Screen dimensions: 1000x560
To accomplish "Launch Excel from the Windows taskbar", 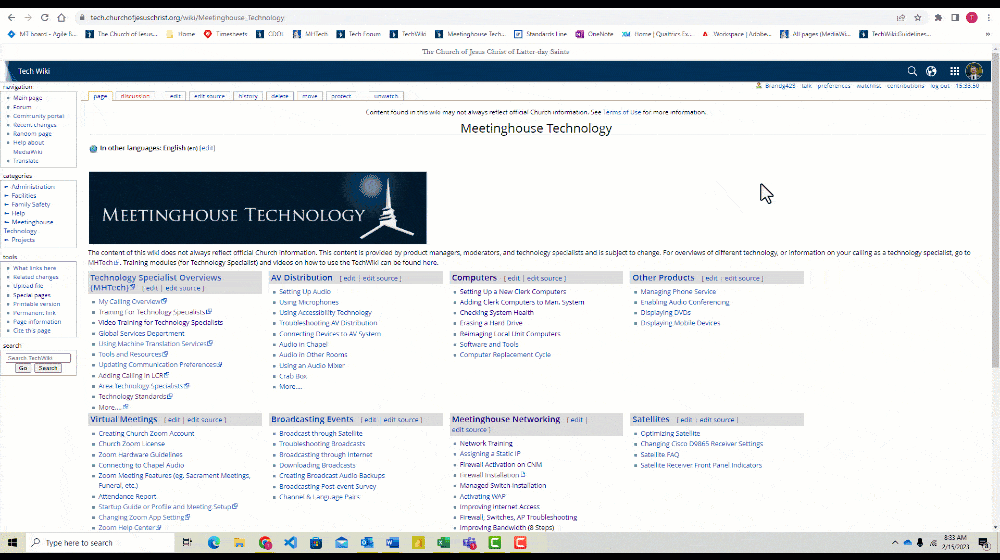I will coord(443,542).
